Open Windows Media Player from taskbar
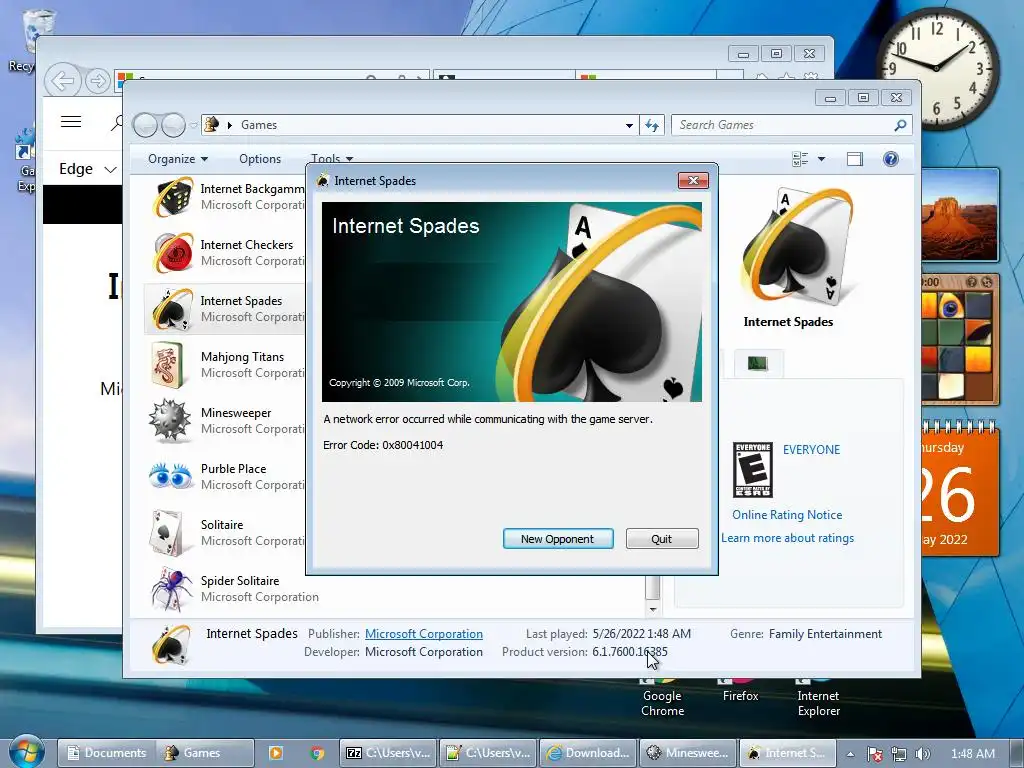The height and width of the screenshot is (768, 1024). click(276, 753)
